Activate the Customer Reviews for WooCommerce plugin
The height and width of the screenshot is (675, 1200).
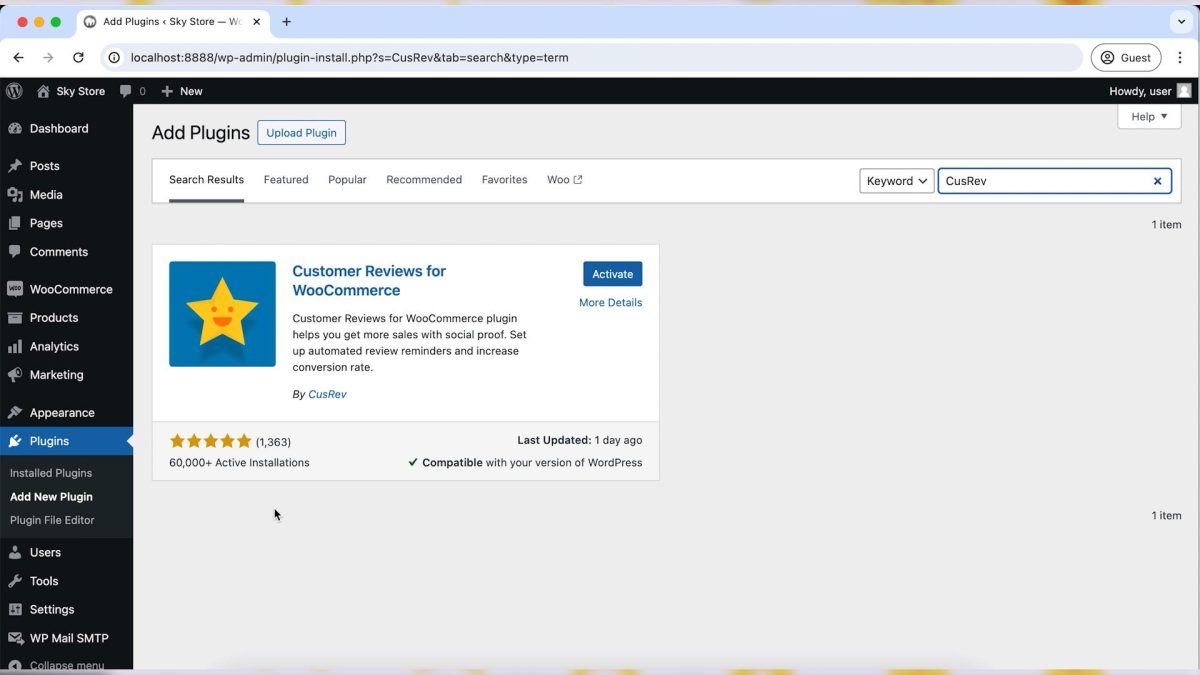[612, 273]
